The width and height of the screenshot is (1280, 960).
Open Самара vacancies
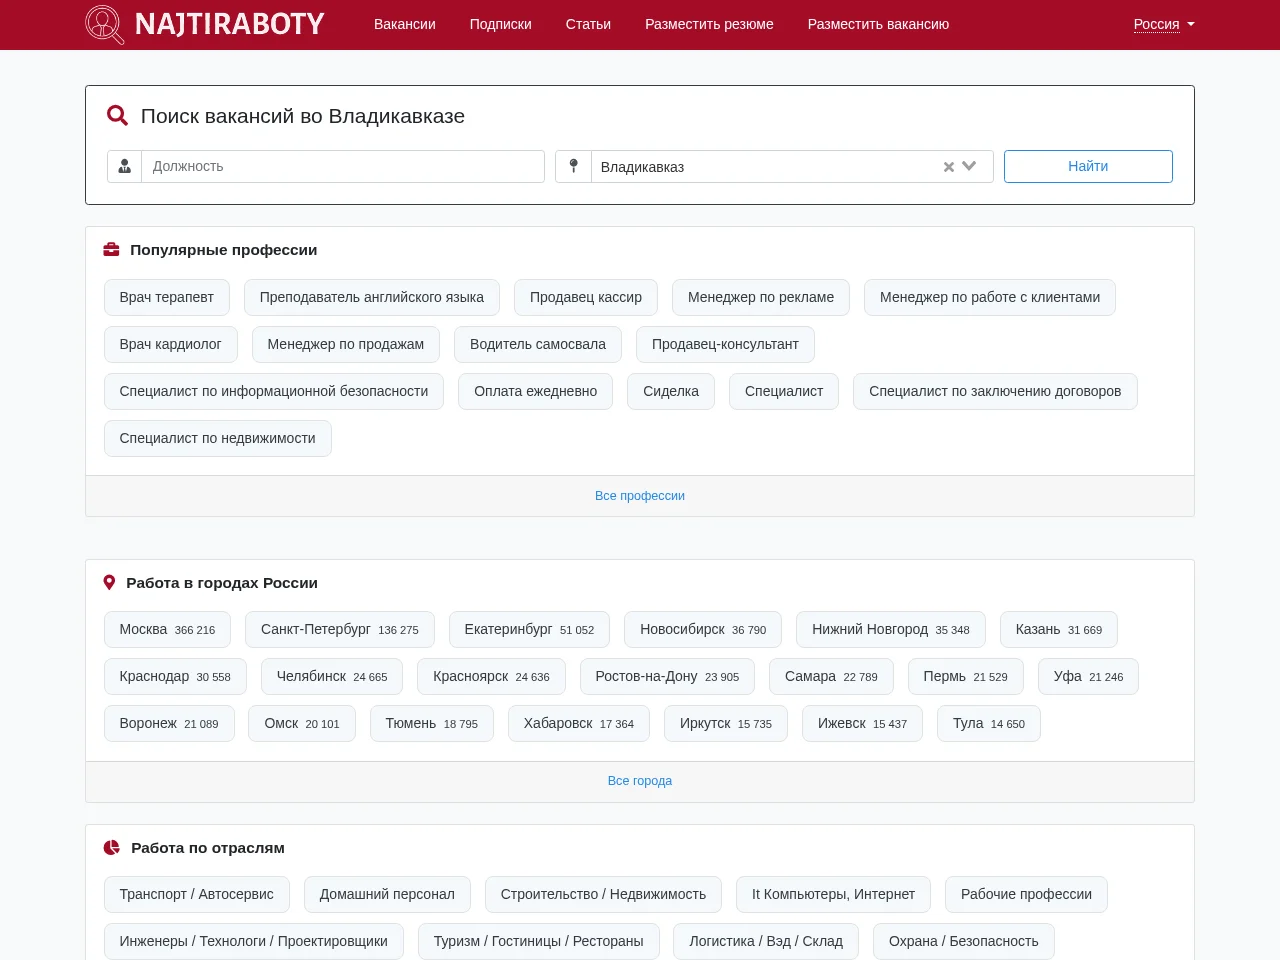pos(831,676)
